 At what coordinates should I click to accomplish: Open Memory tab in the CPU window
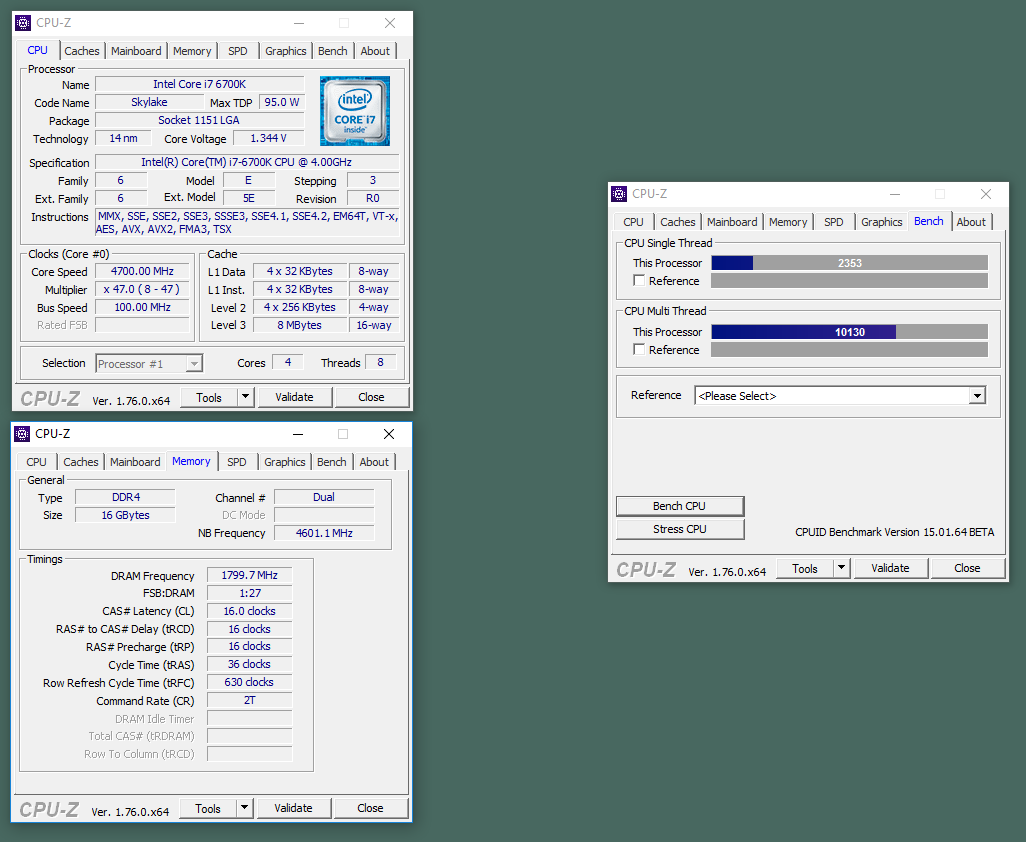192,51
